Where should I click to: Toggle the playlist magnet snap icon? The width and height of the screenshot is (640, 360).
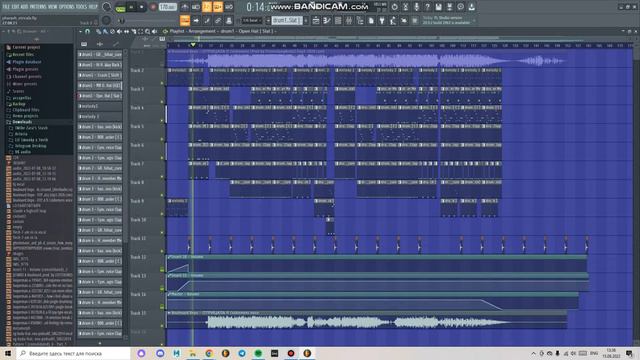pyautogui.click(x=87, y=31)
